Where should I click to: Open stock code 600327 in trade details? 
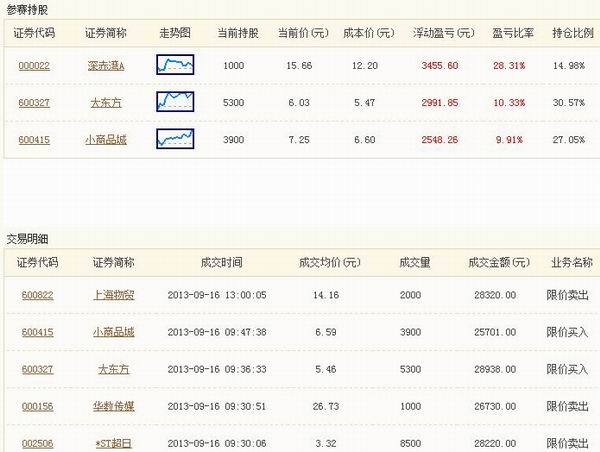(38, 369)
